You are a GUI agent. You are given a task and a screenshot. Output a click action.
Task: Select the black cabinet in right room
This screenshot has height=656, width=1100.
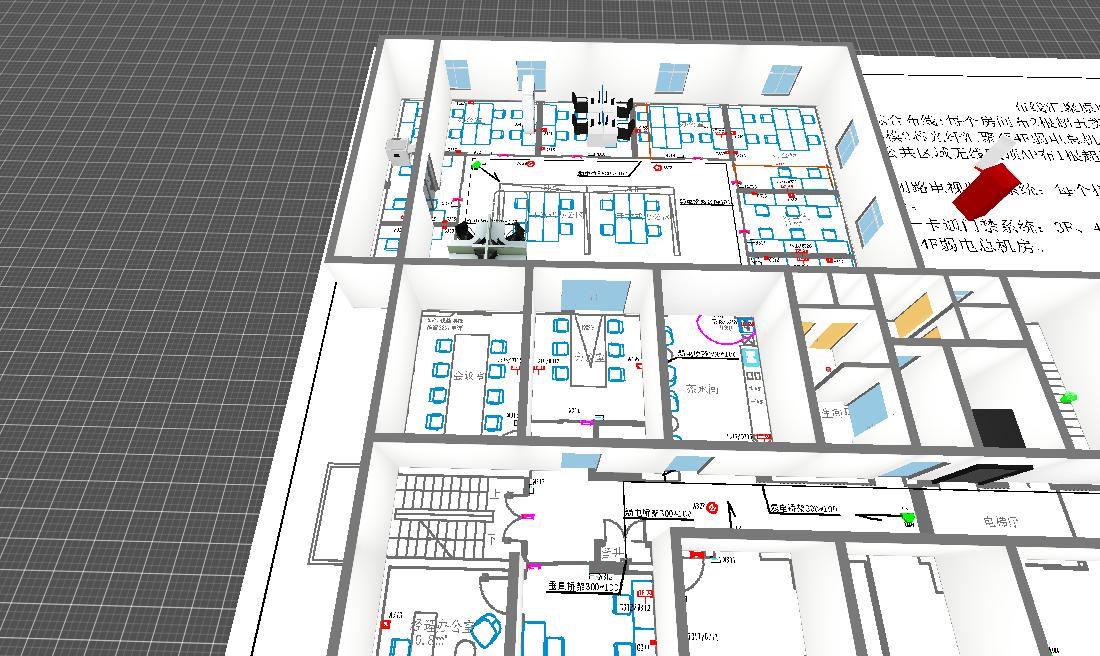(x=999, y=428)
